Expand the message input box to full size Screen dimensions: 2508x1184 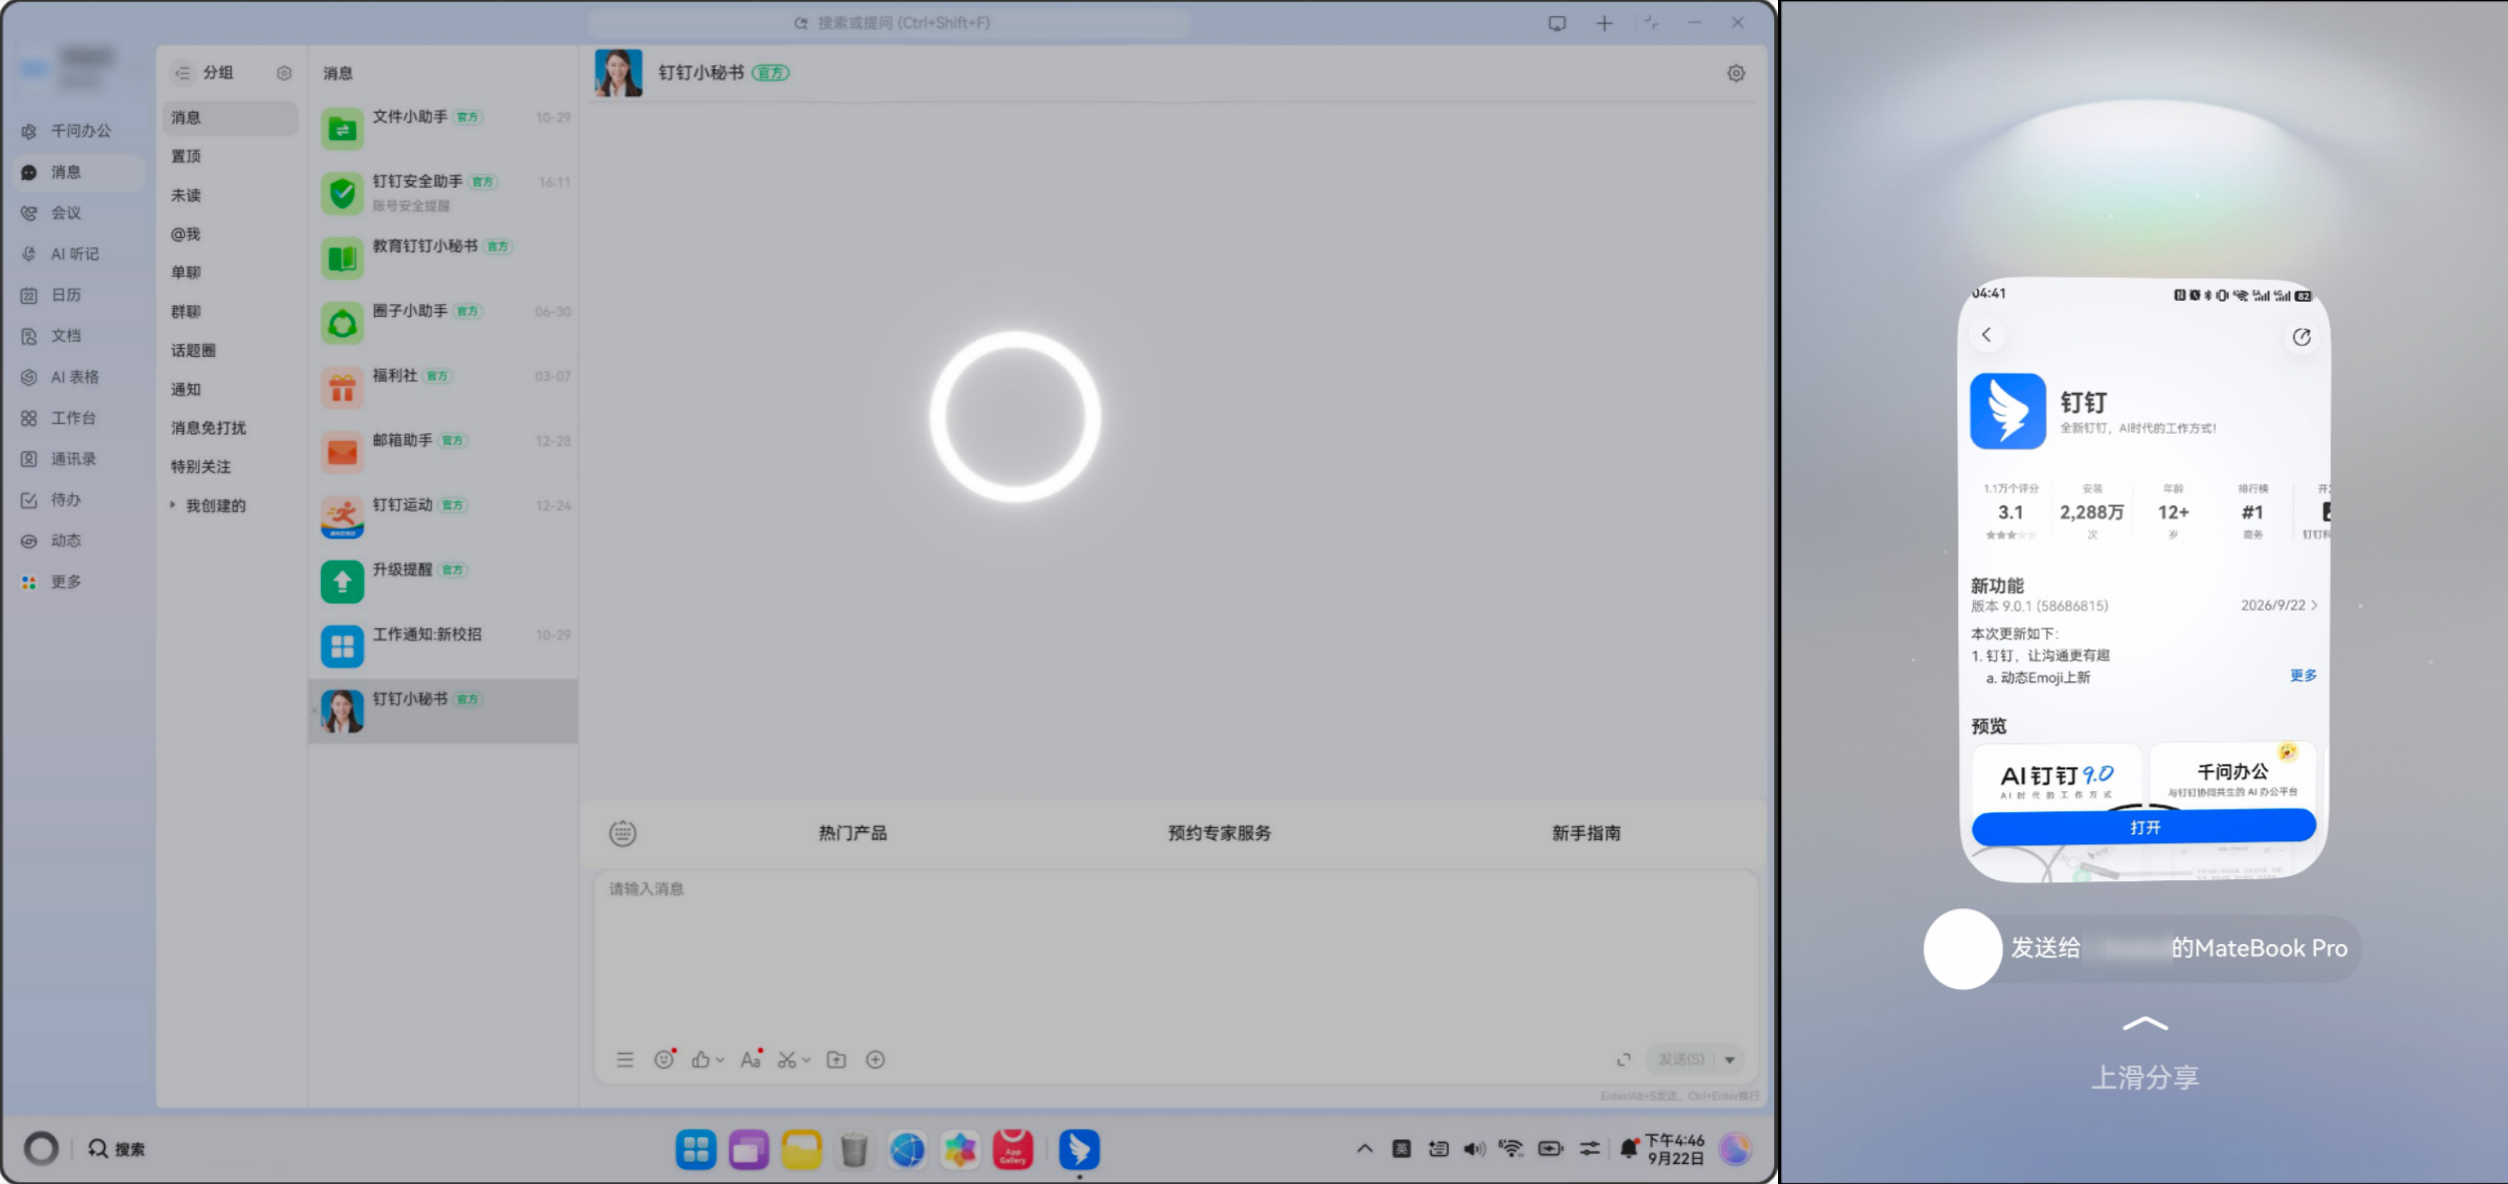click(1624, 1060)
